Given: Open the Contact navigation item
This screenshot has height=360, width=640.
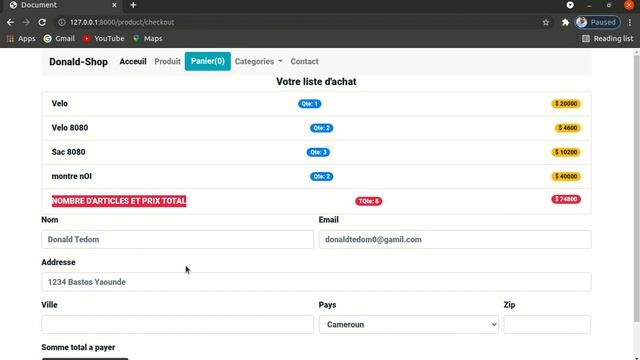Looking at the screenshot, I should pyautogui.click(x=304, y=61).
